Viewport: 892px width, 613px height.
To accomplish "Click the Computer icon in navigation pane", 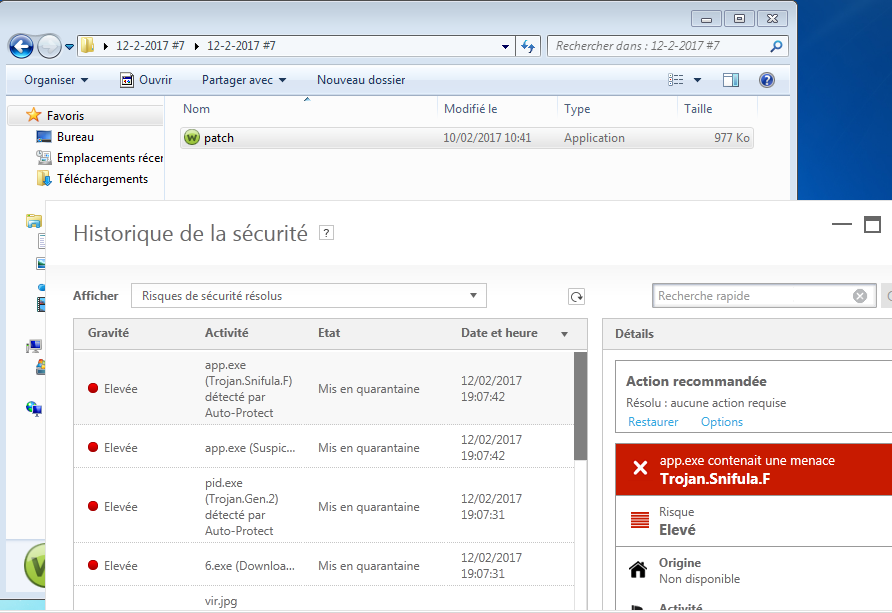I will coord(34,346).
